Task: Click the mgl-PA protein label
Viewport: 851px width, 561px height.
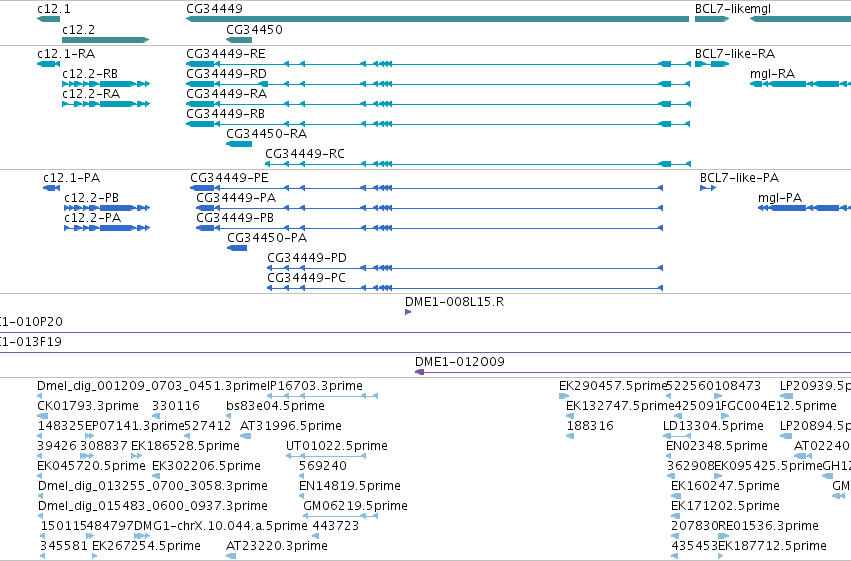Action: 780,198
